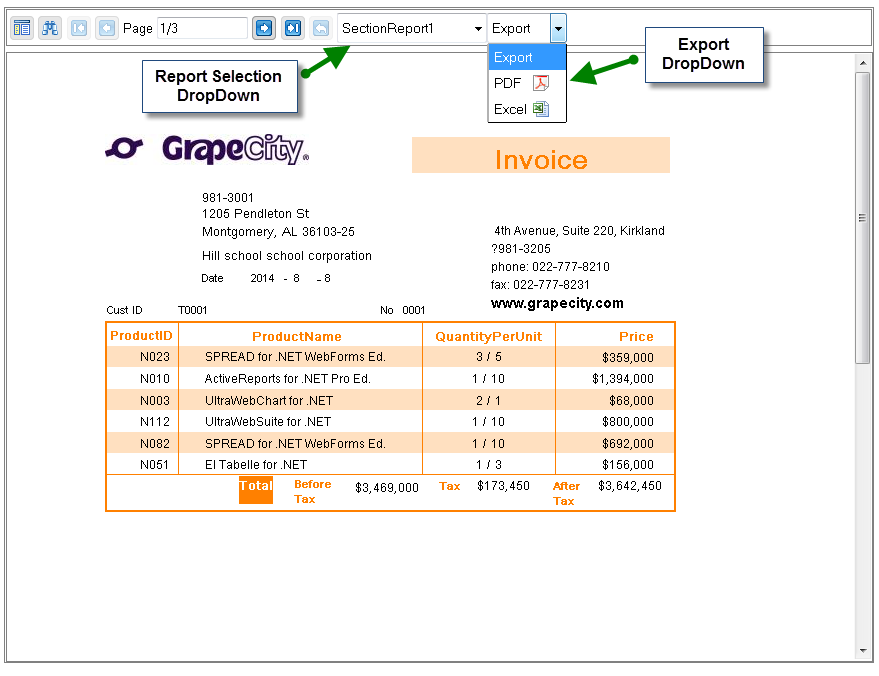
Task: Click customer ID T0001
Action: [192, 310]
